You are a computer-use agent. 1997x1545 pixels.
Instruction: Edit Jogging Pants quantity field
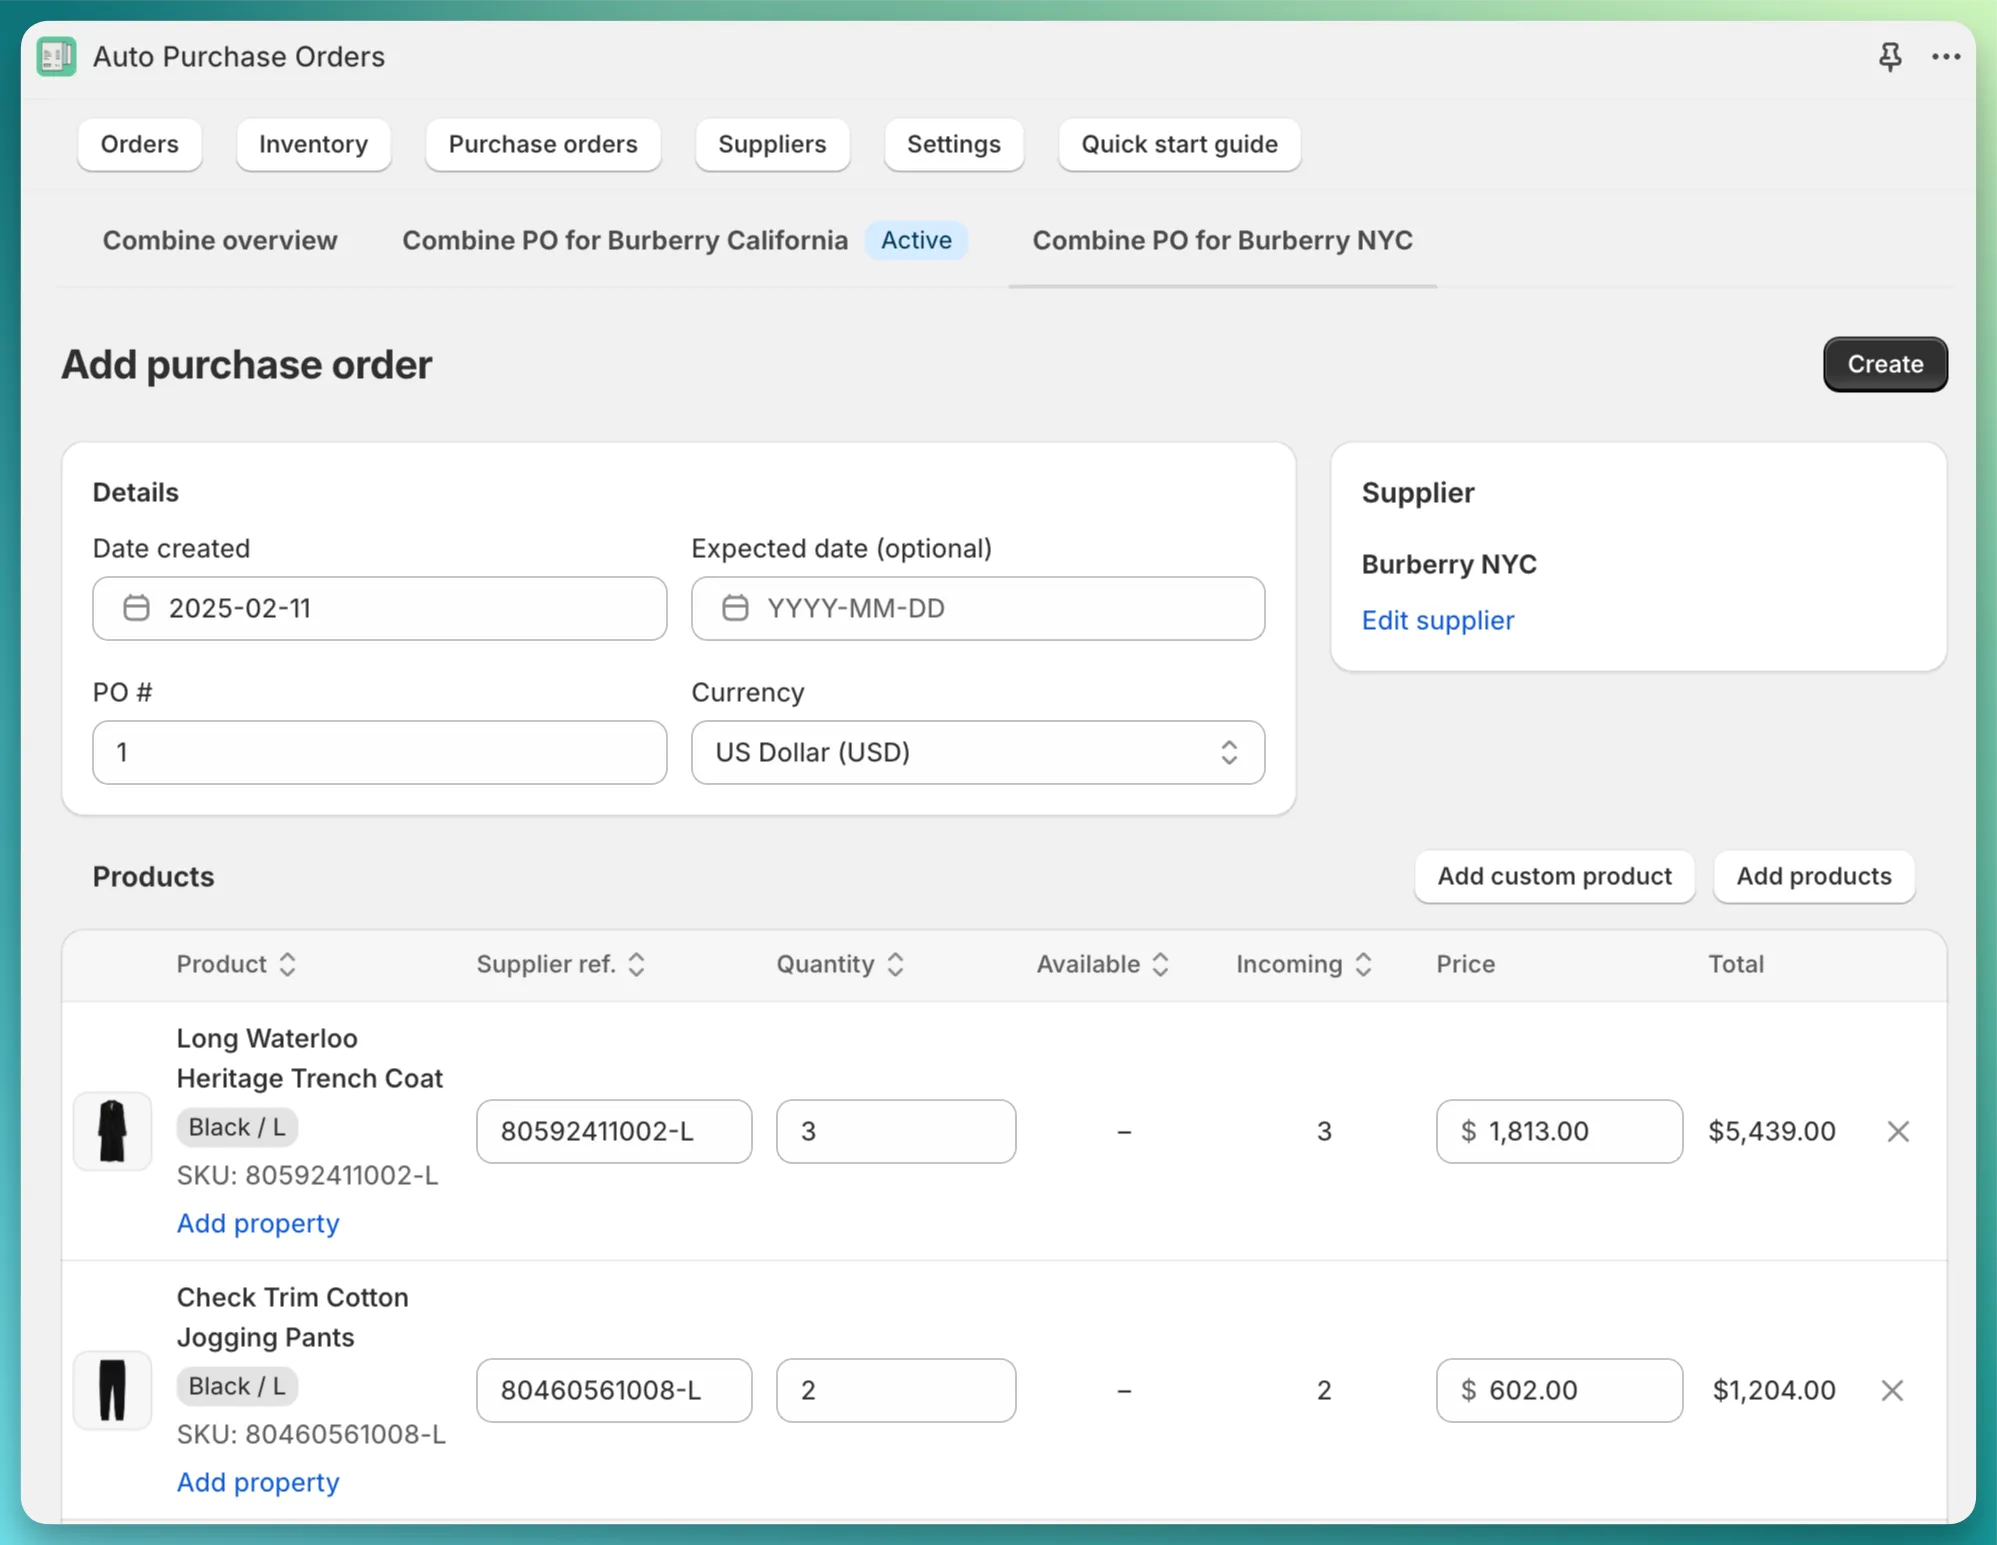(896, 1390)
